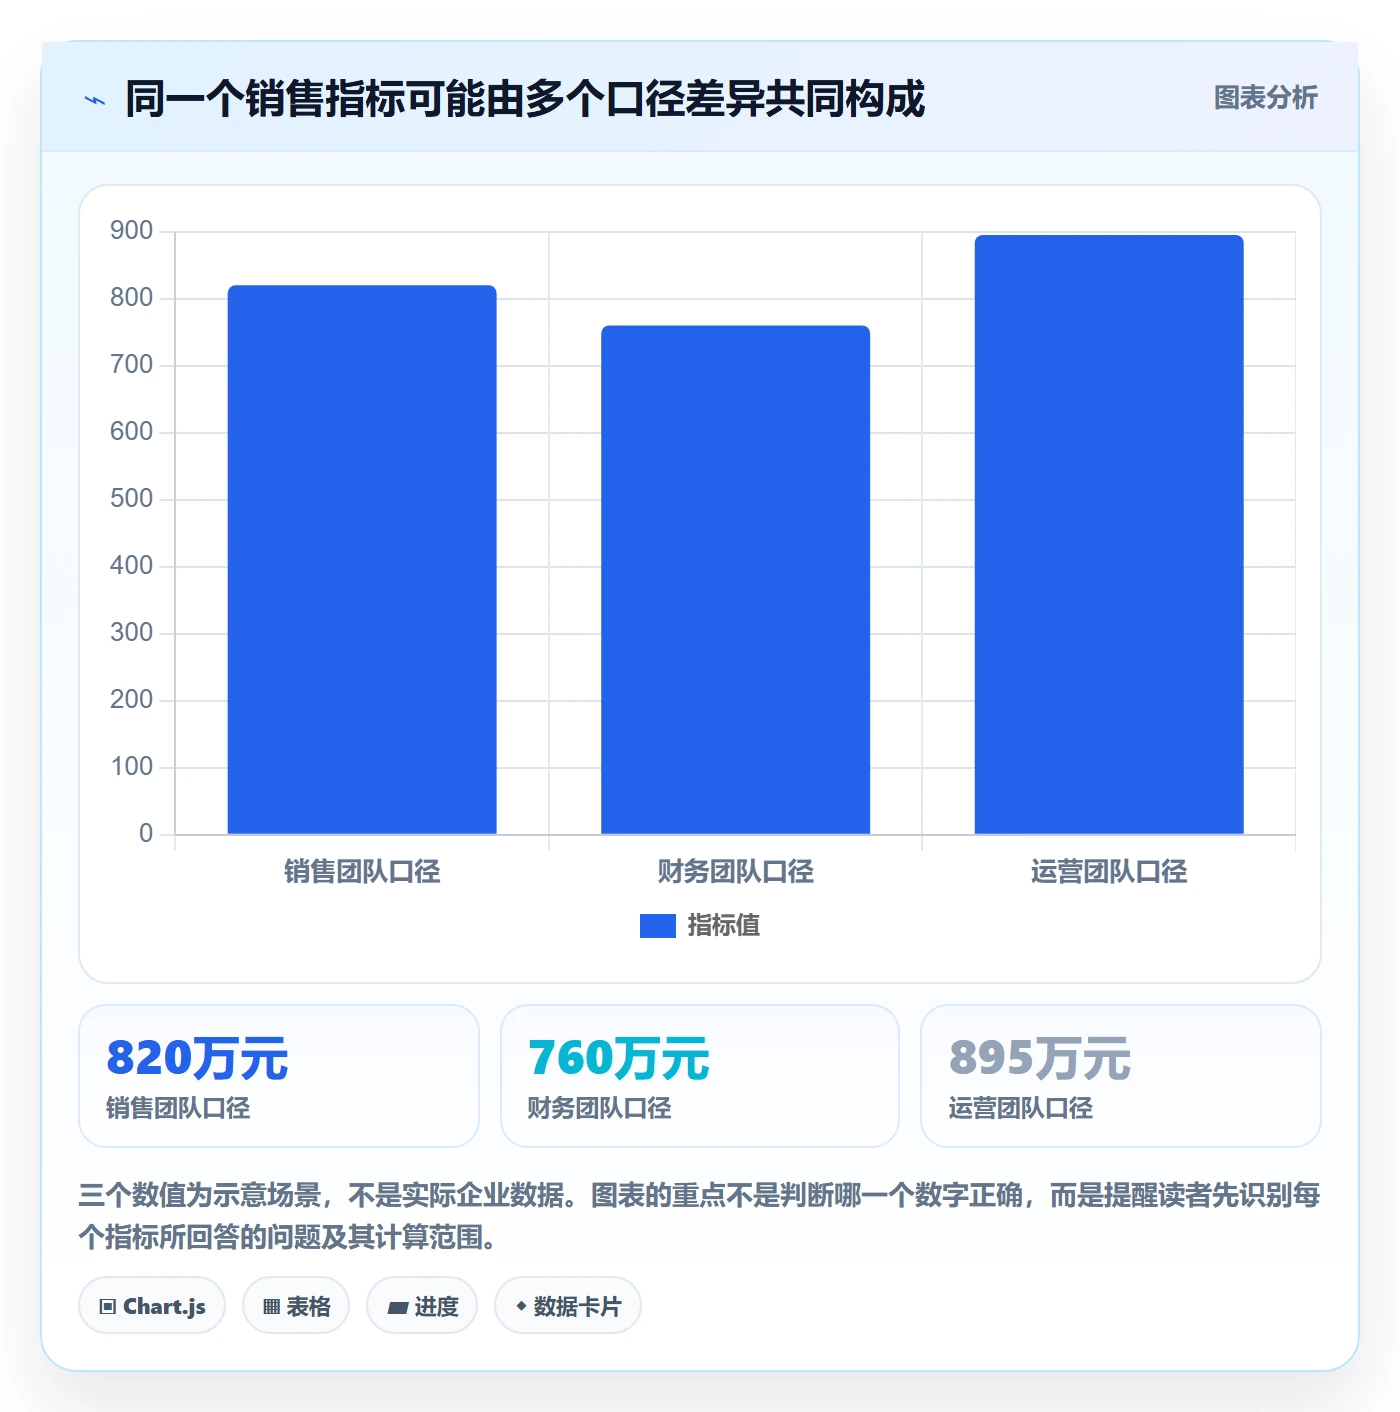
Task: Click the note paragraph starting 三个数值为示意场景
Action: point(699,1216)
